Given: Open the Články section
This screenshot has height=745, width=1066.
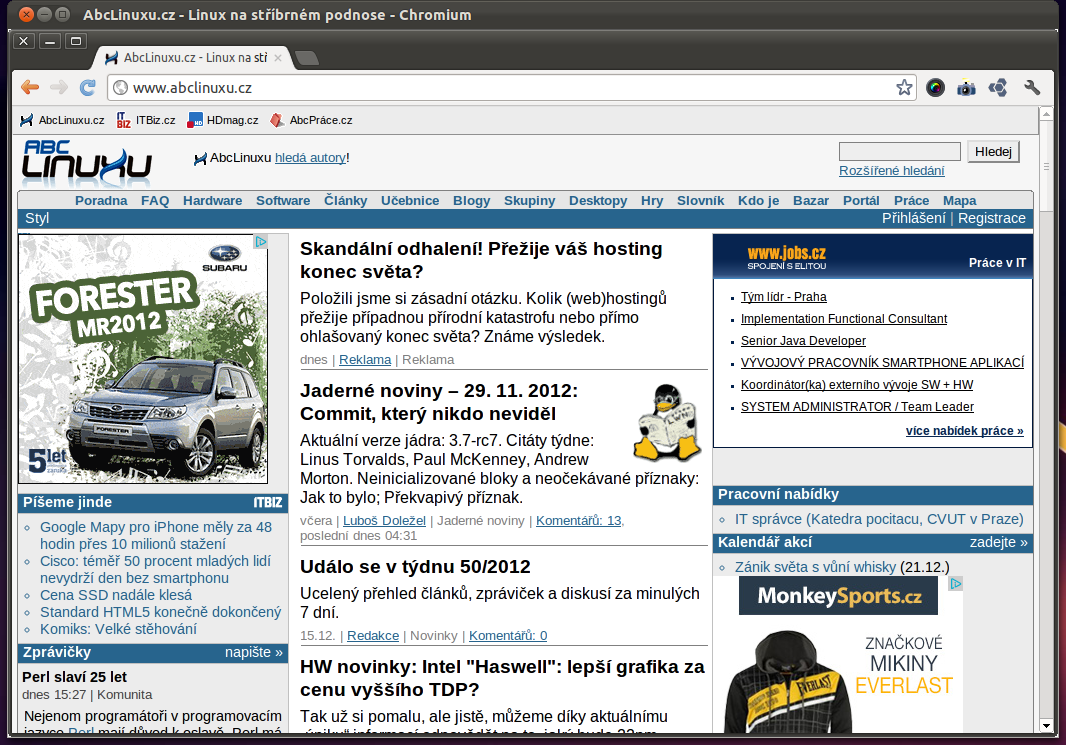Looking at the screenshot, I should coord(345,201).
